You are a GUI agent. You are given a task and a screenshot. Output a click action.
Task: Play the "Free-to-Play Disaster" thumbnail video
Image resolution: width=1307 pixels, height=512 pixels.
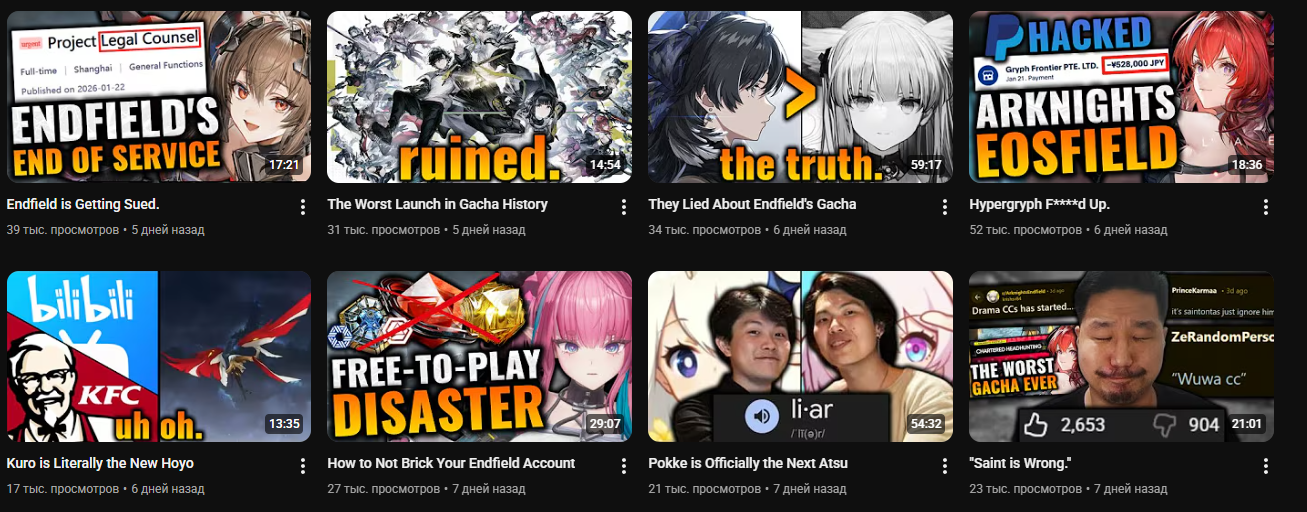point(479,356)
